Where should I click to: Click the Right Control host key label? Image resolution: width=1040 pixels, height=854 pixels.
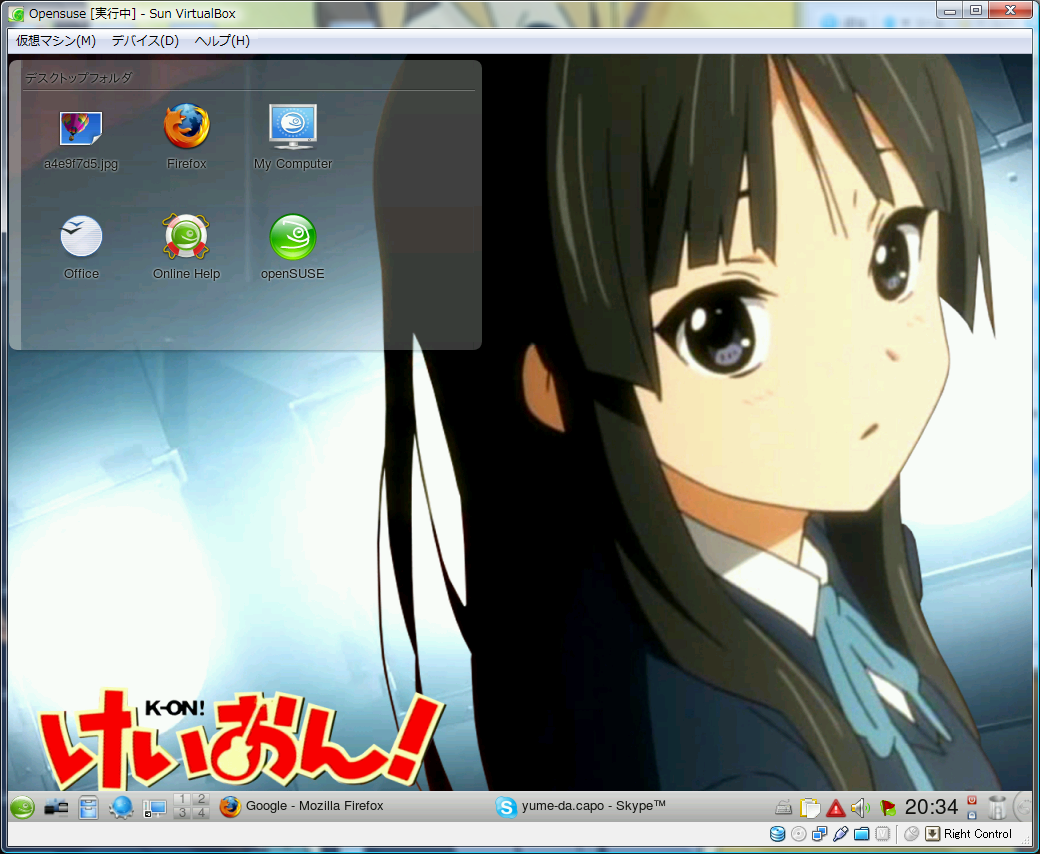(x=978, y=833)
